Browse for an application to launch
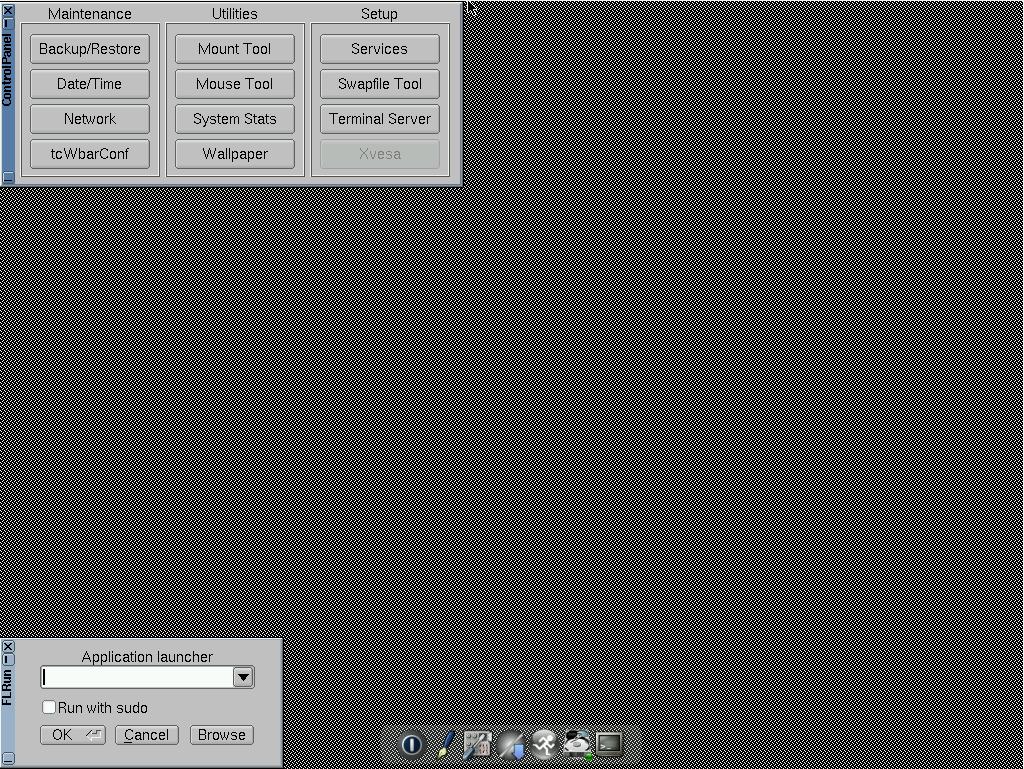The image size is (1024, 769). coord(221,735)
